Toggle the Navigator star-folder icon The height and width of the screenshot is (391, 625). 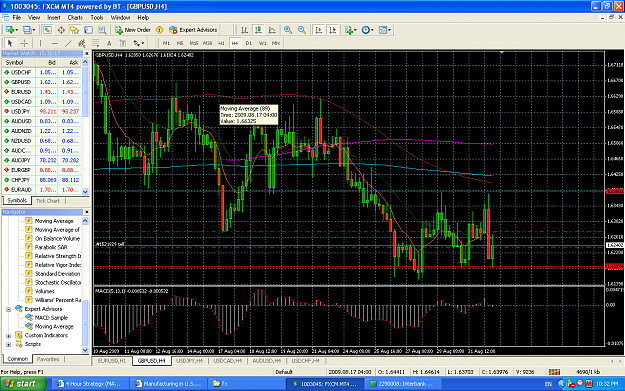(x=74, y=30)
